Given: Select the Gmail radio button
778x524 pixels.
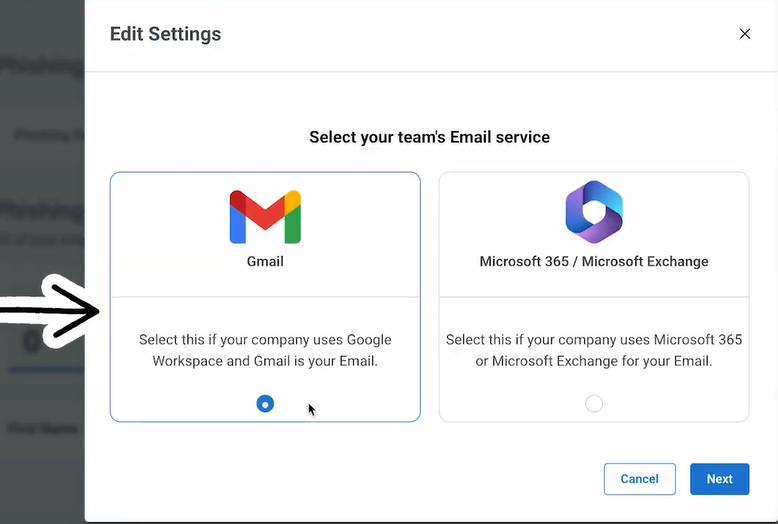Looking at the screenshot, I should click(x=265, y=404).
